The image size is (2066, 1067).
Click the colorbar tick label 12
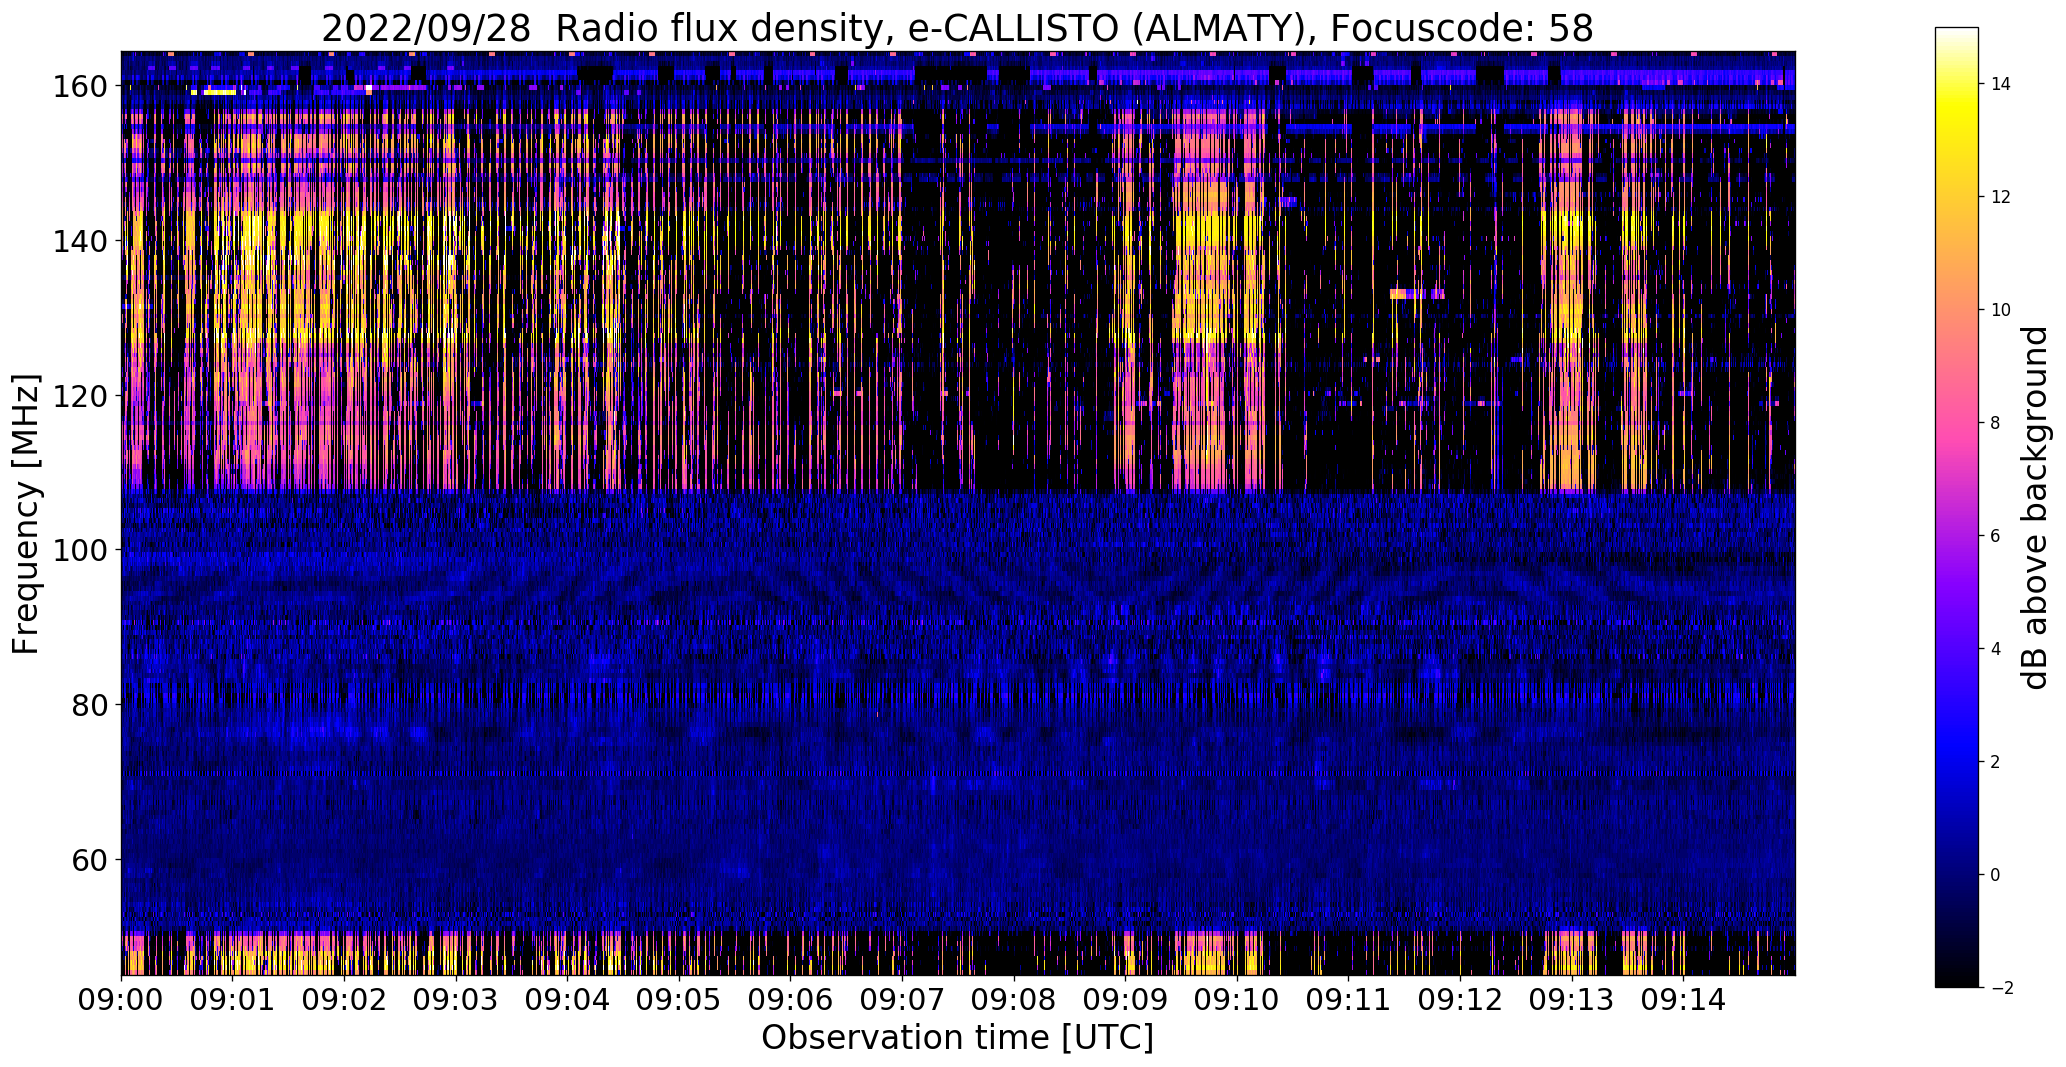[2001, 197]
